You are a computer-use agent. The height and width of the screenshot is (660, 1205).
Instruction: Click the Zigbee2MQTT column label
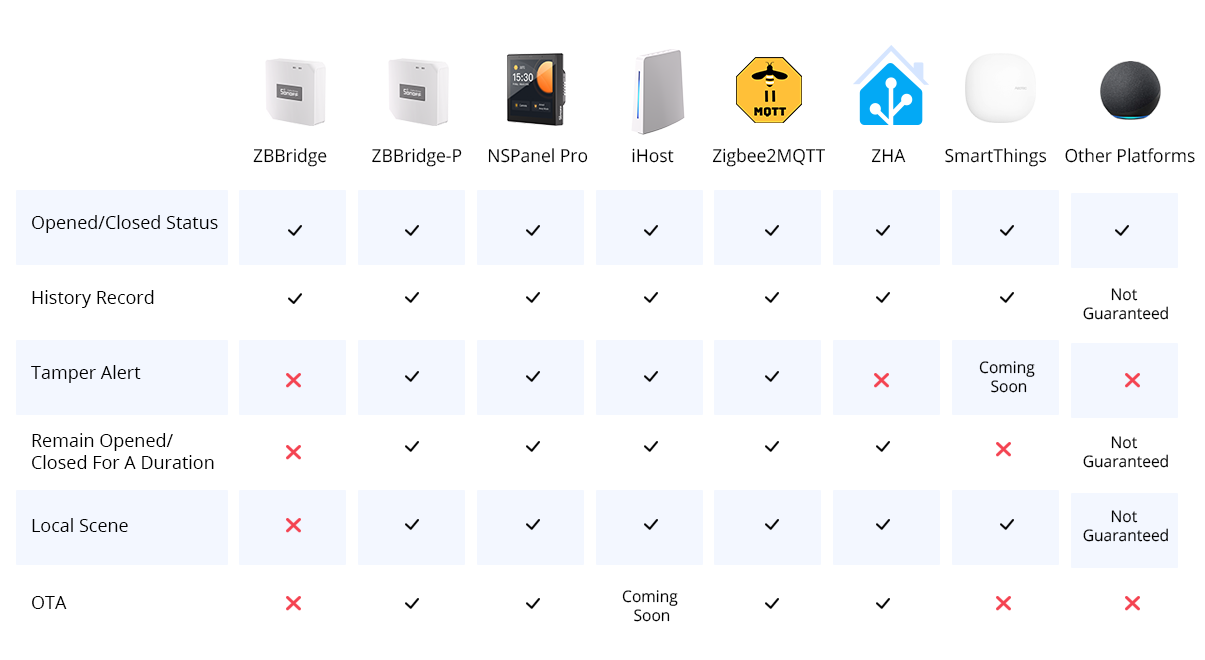pyautogui.click(x=768, y=156)
